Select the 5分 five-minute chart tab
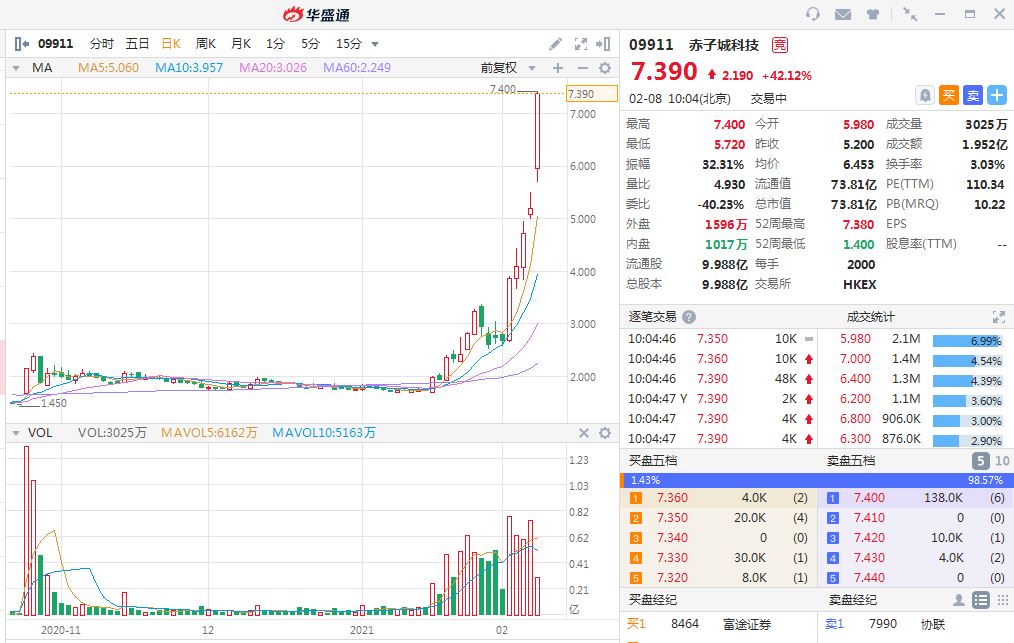Viewport: 1014px width, 643px height. click(310, 44)
